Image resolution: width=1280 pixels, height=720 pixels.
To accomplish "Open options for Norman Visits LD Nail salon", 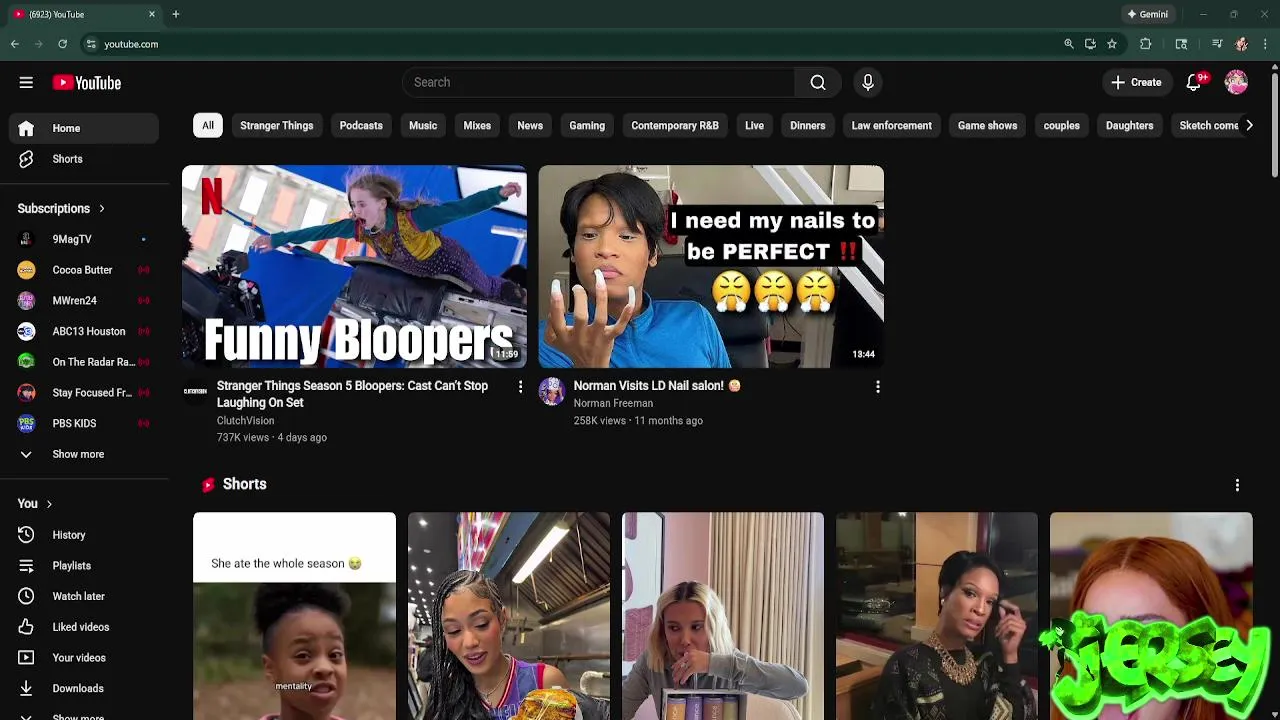I will pyautogui.click(x=877, y=387).
